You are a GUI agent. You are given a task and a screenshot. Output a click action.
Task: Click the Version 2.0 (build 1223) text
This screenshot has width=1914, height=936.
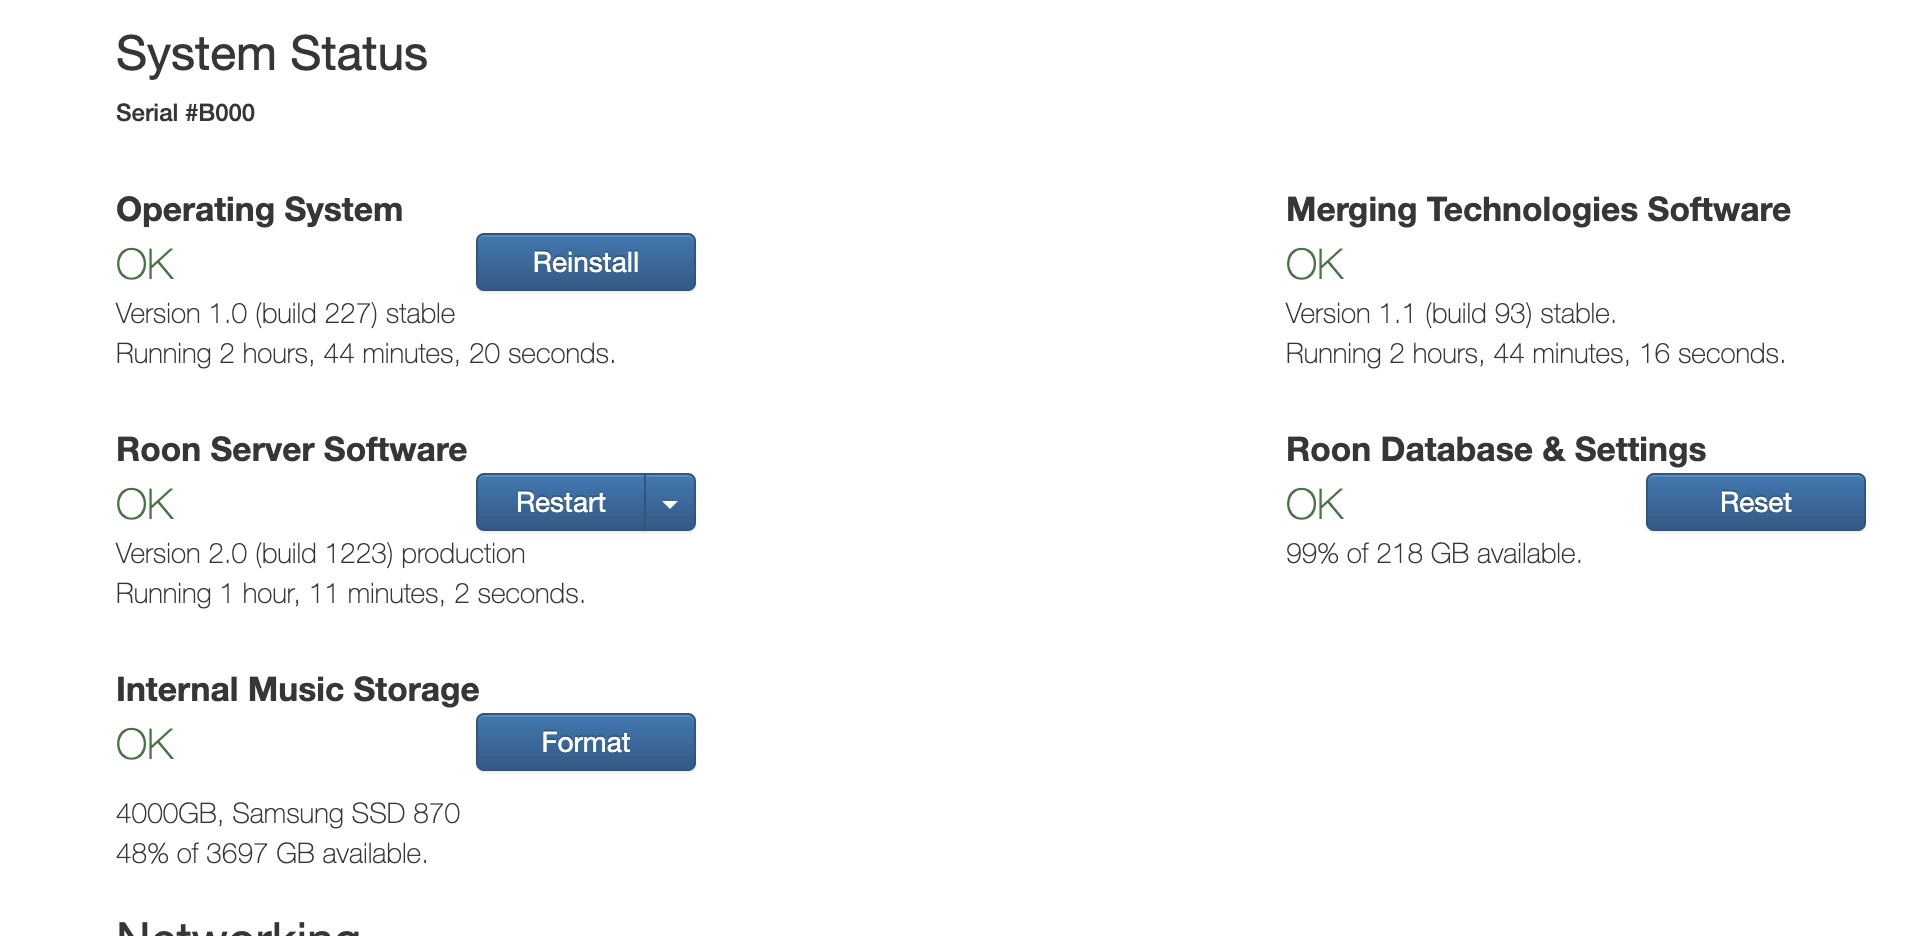320,554
